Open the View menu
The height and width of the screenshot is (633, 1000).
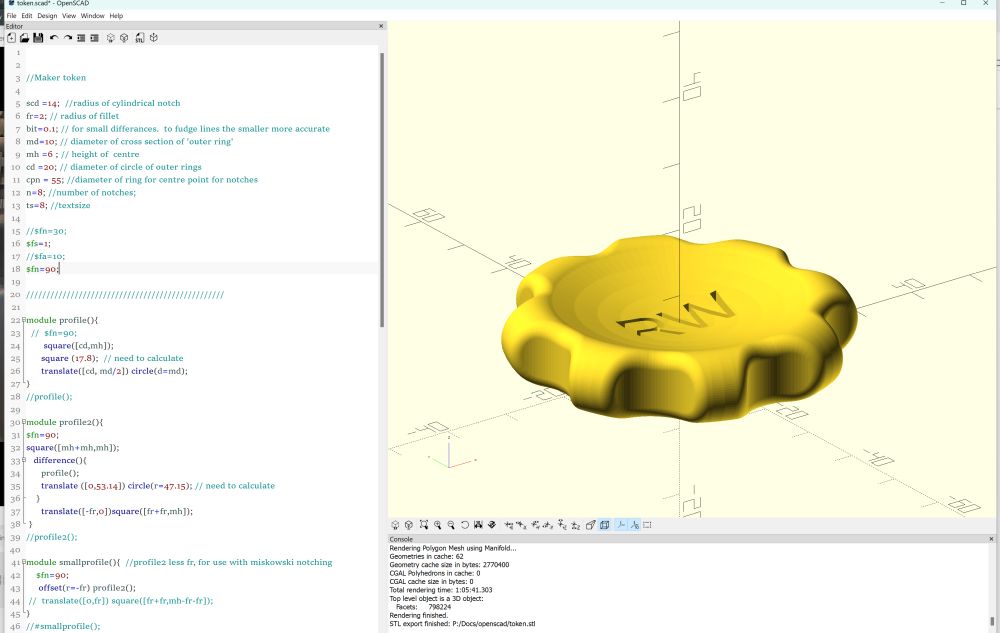(x=69, y=16)
